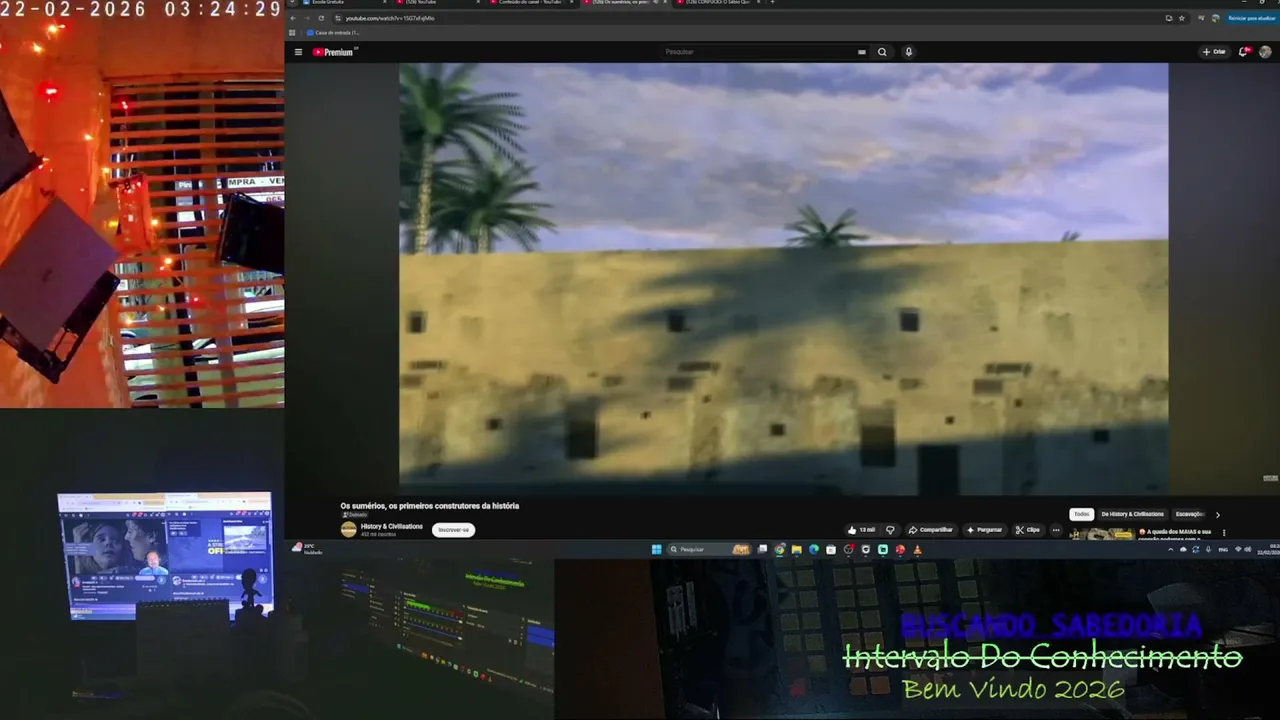
Task: Click the Reiniciar para atualizar Chrome button
Action: pyautogui.click(x=1250, y=18)
